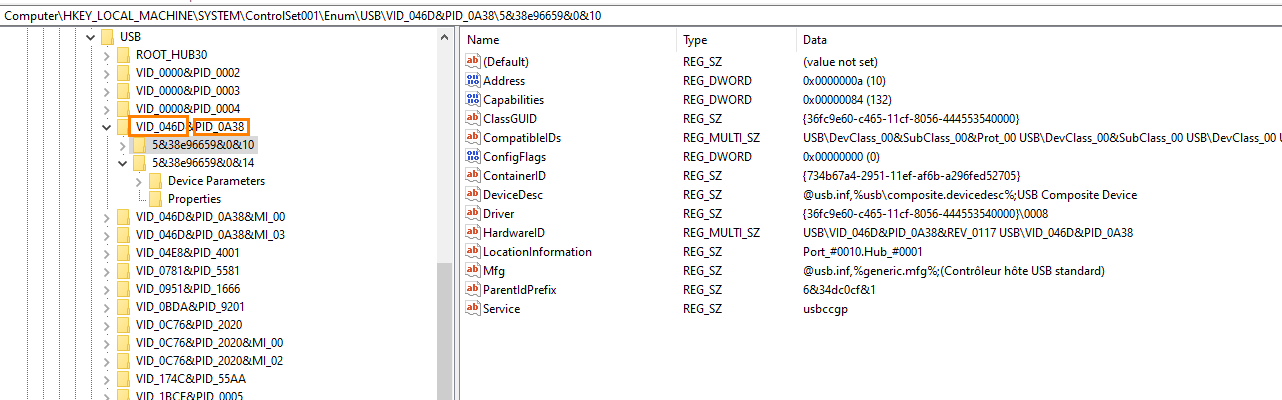1282x400 pixels.
Task: Click the ContainerID GUID data cell
Action: click(911, 176)
